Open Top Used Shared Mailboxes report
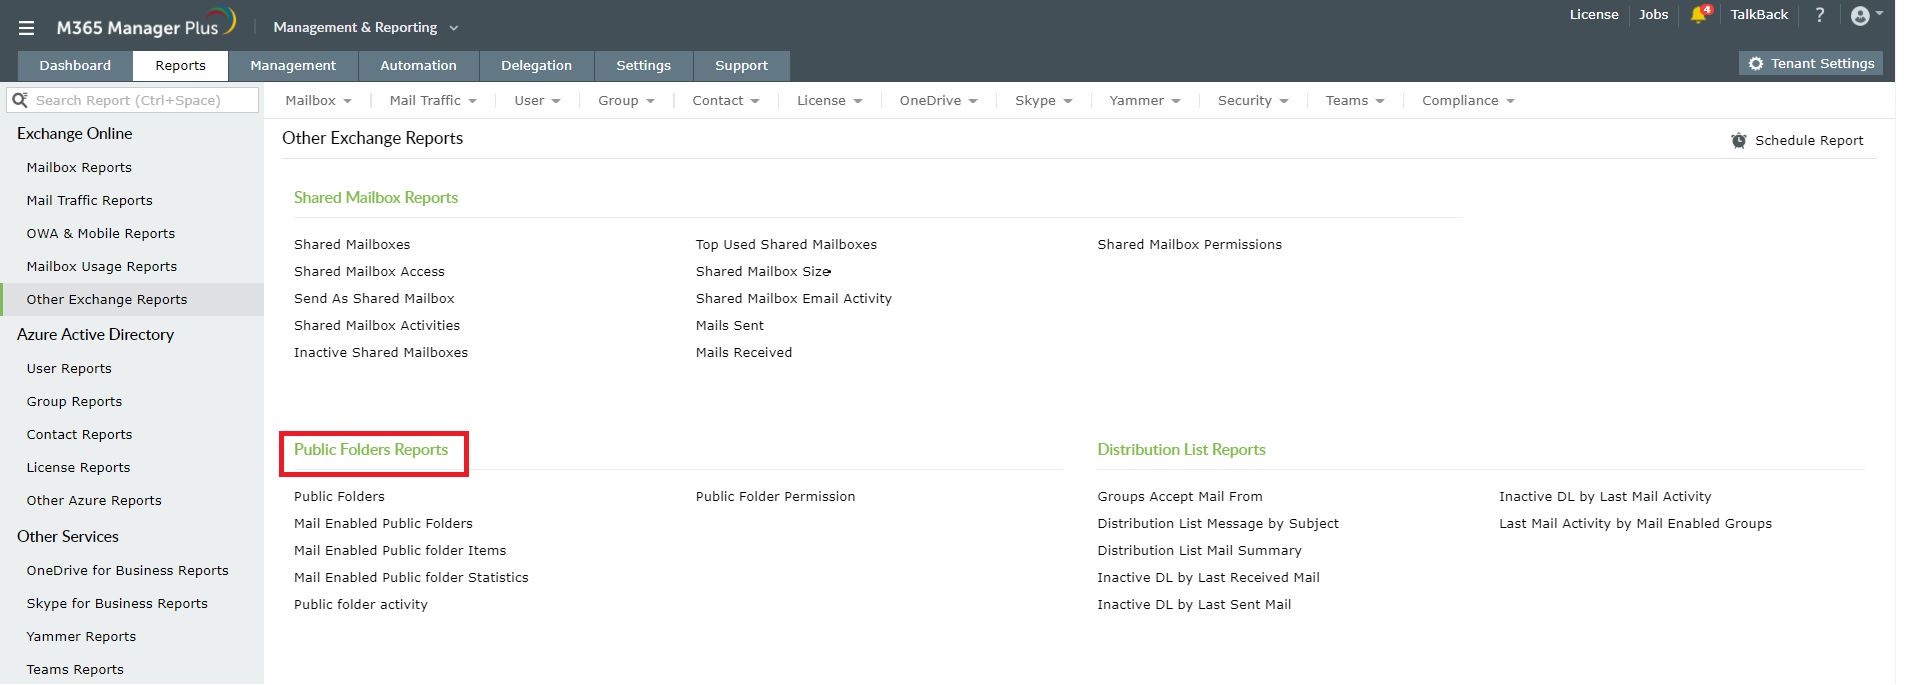Image resolution: width=1915 pixels, height=685 pixels. click(x=786, y=245)
